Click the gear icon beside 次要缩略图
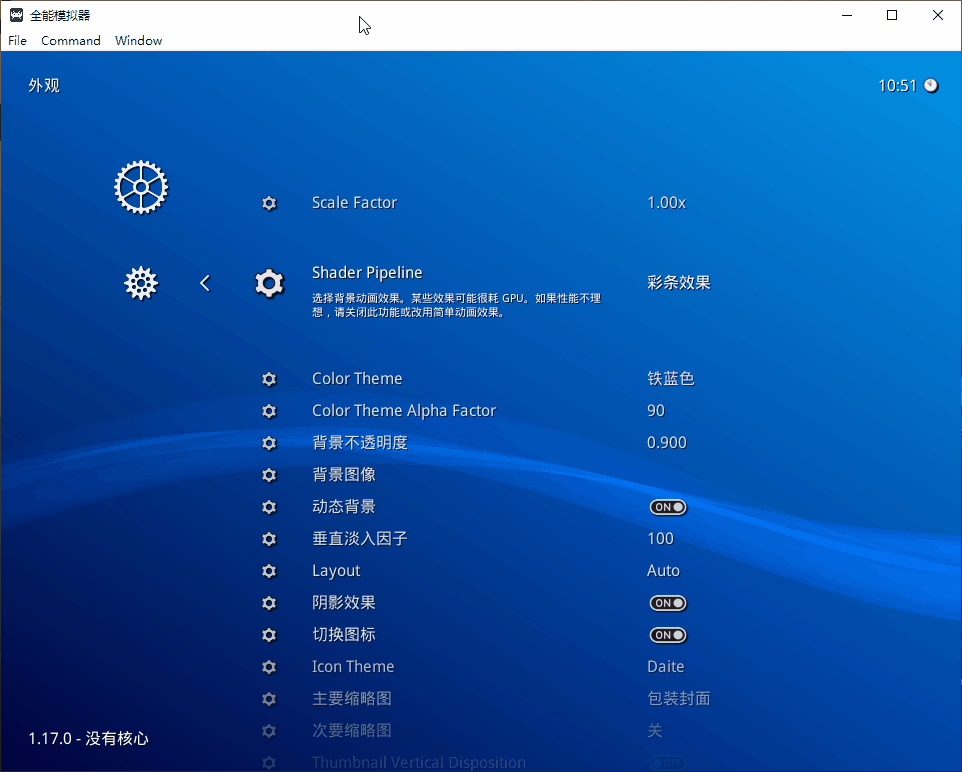Viewport: 962px width, 772px height. click(x=269, y=730)
